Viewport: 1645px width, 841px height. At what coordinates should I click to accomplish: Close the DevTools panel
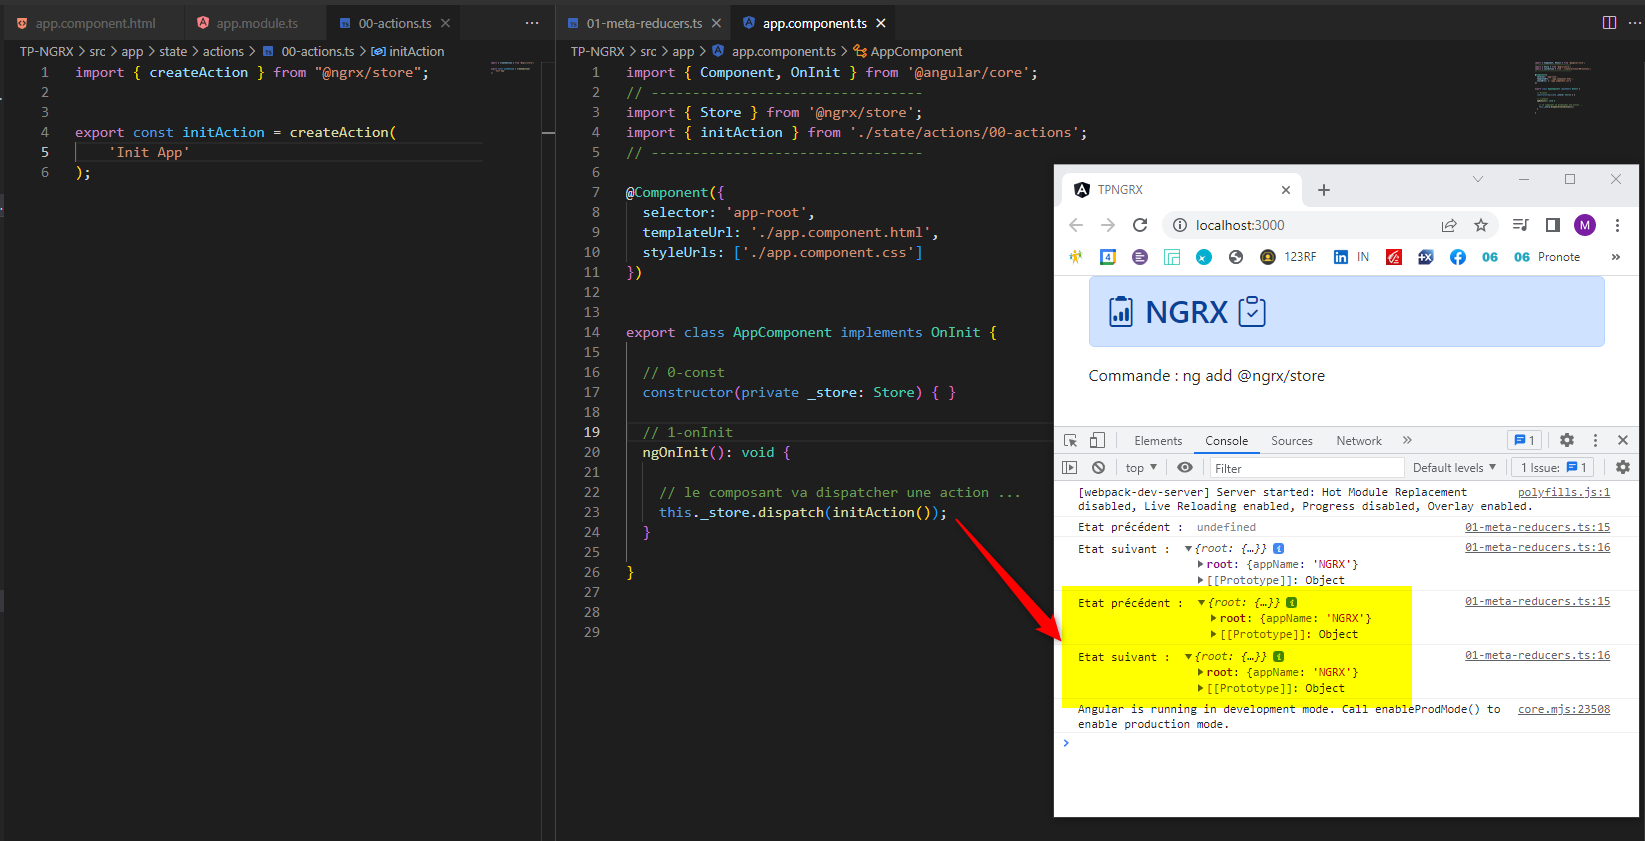1623,440
